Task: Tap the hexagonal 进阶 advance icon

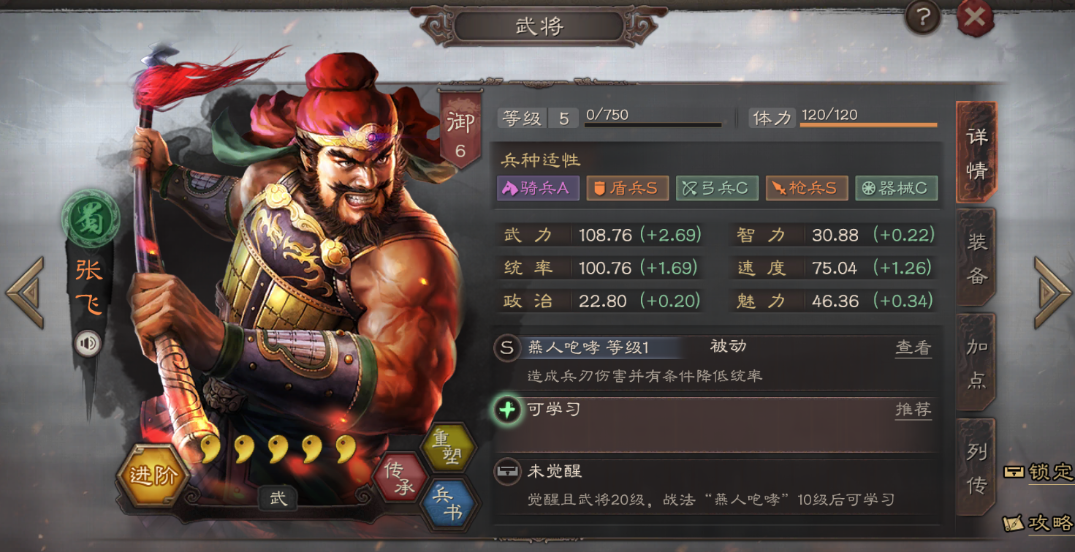Action: pos(152,477)
